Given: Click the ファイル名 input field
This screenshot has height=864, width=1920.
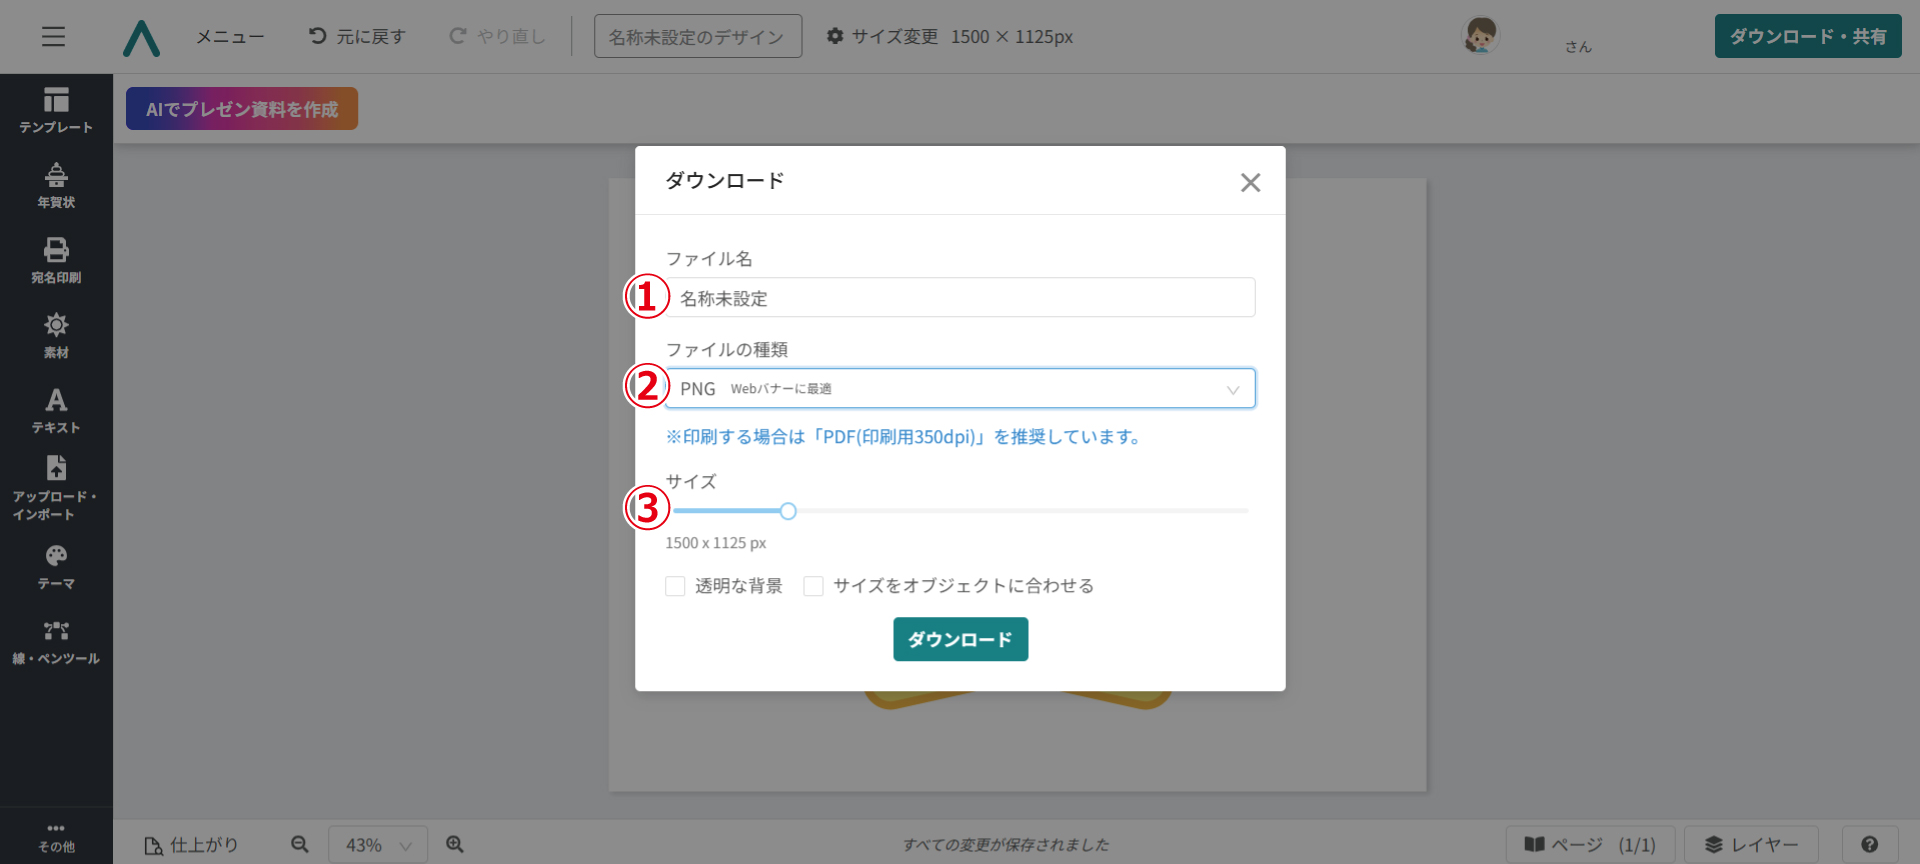Looking at the screenshot, I should pos(960,298).
